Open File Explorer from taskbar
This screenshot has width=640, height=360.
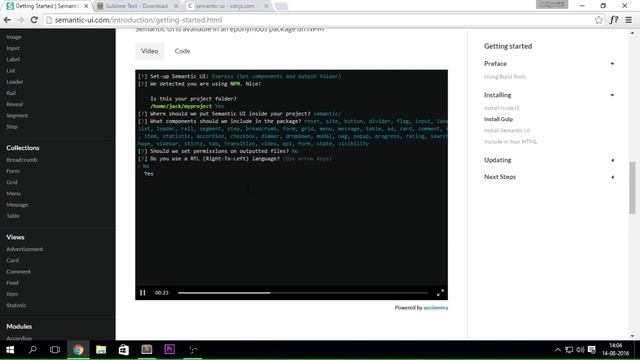[101, 350]
